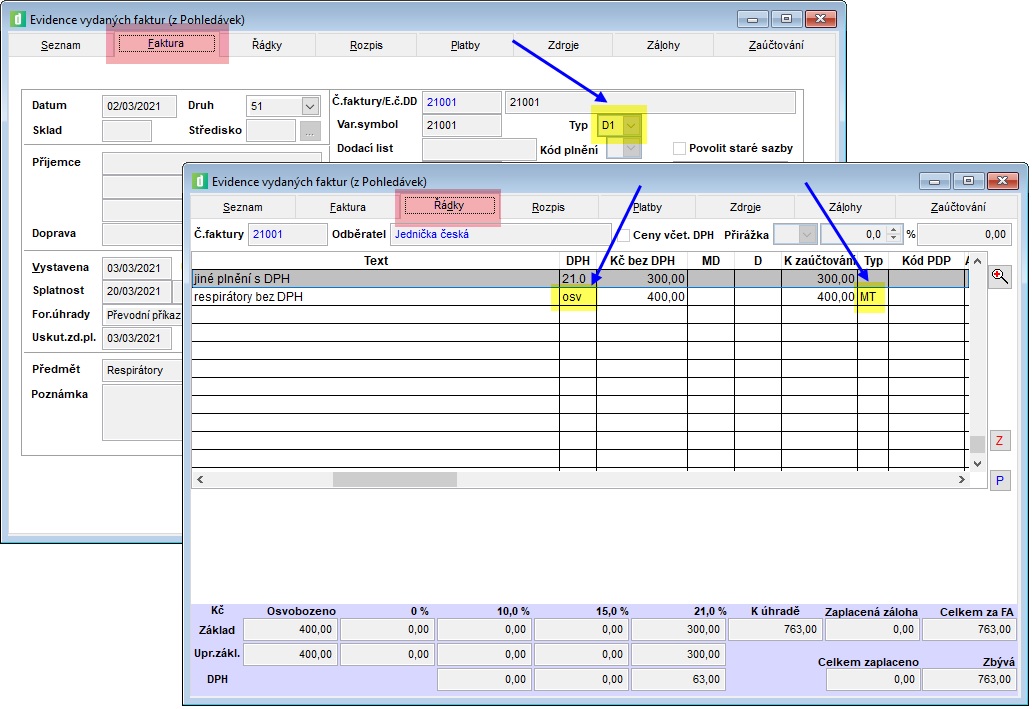Viewport: 1032px width, 709px height.
Task: Open Rozpis tab in back window
Action: click(x=366, y=45)
